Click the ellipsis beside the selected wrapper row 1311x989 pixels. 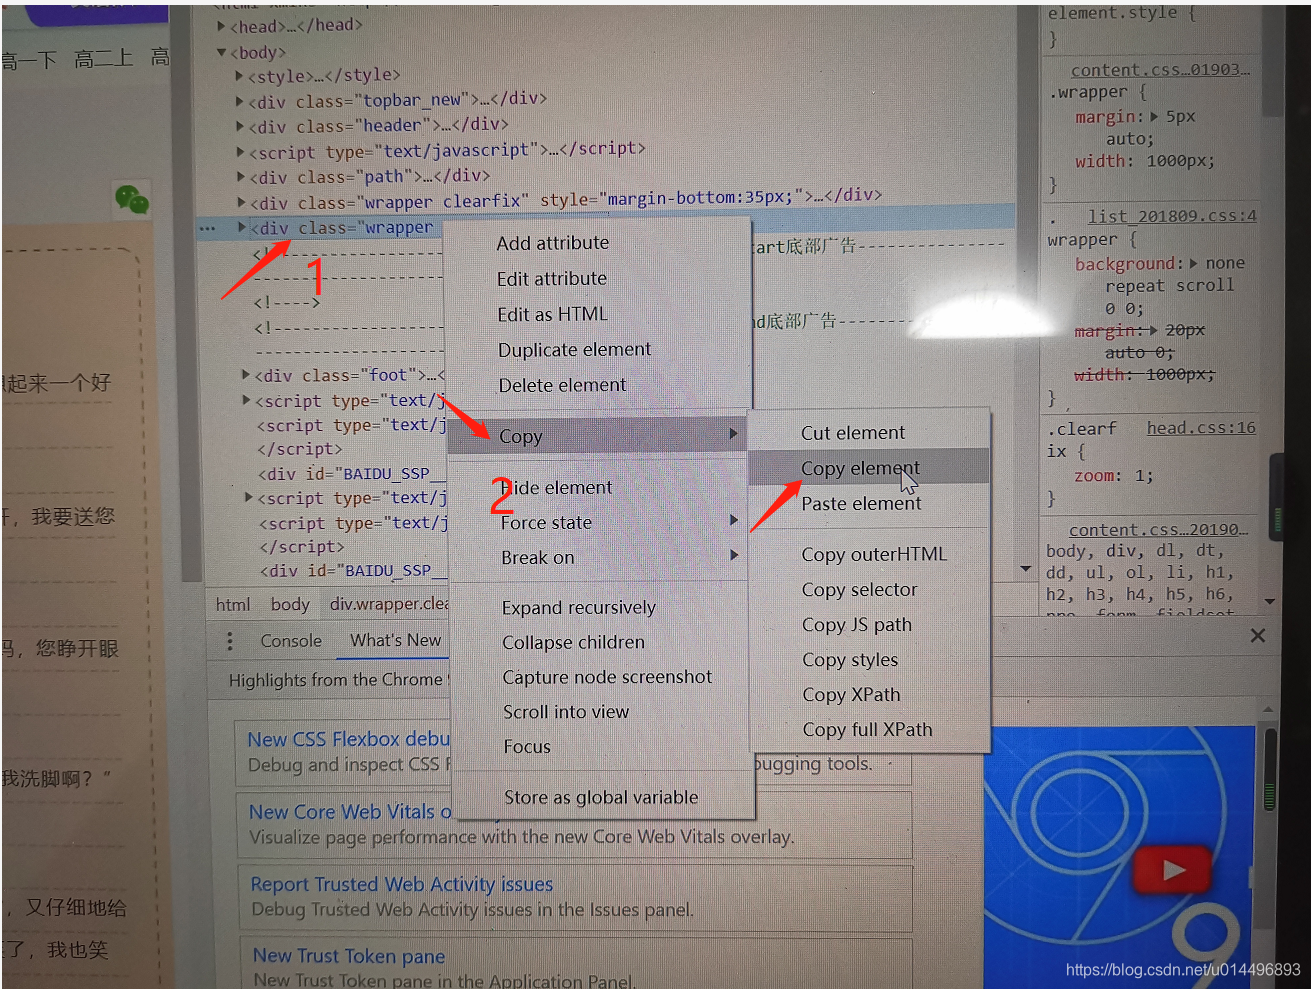tap(207, 229)
